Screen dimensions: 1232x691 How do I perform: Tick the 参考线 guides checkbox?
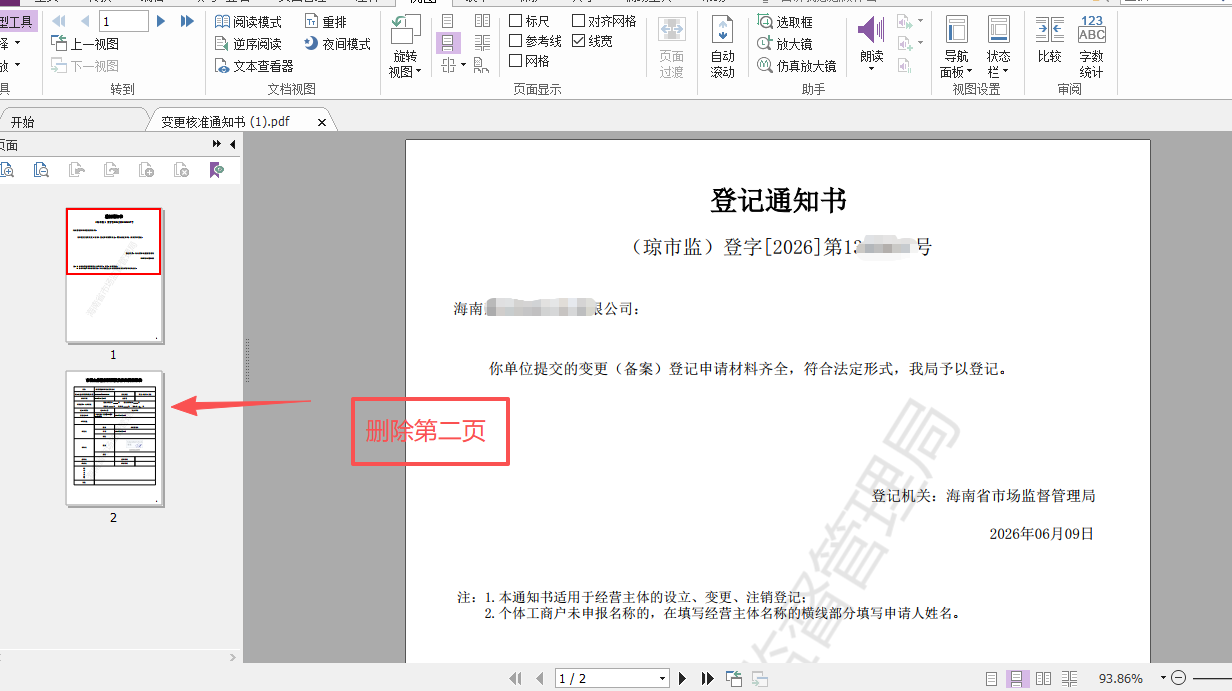click(515, 41)
